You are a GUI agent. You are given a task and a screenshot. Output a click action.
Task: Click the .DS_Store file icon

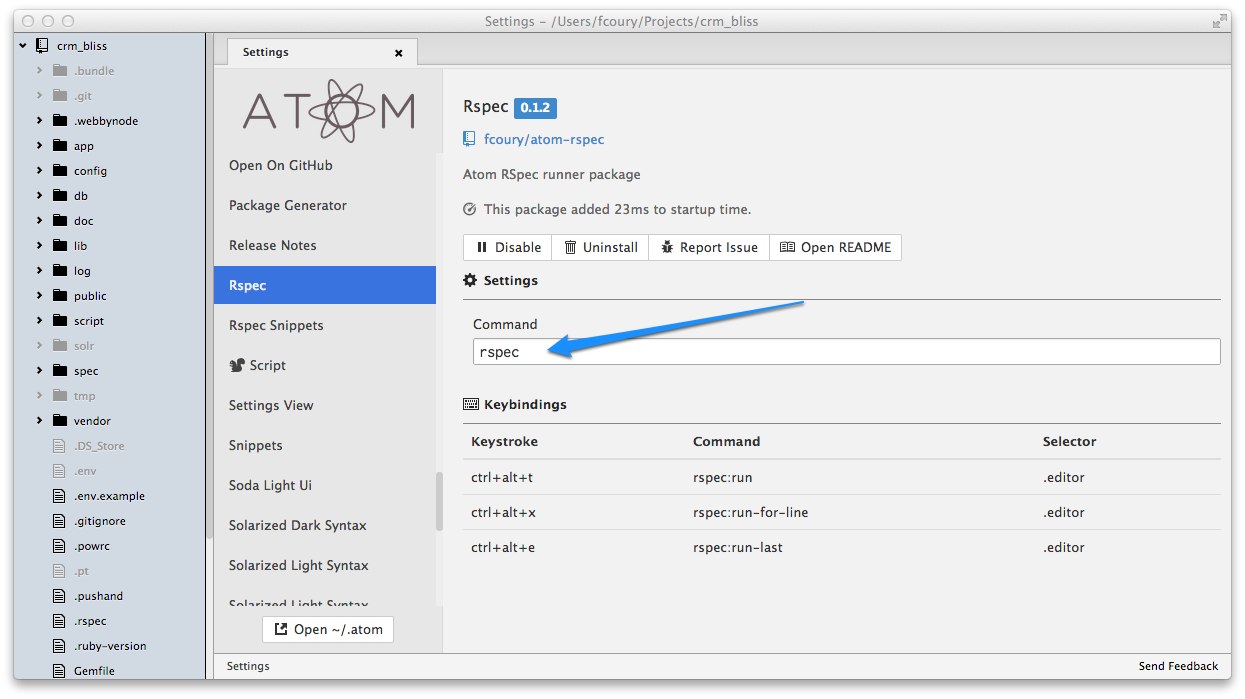[59, 445]
